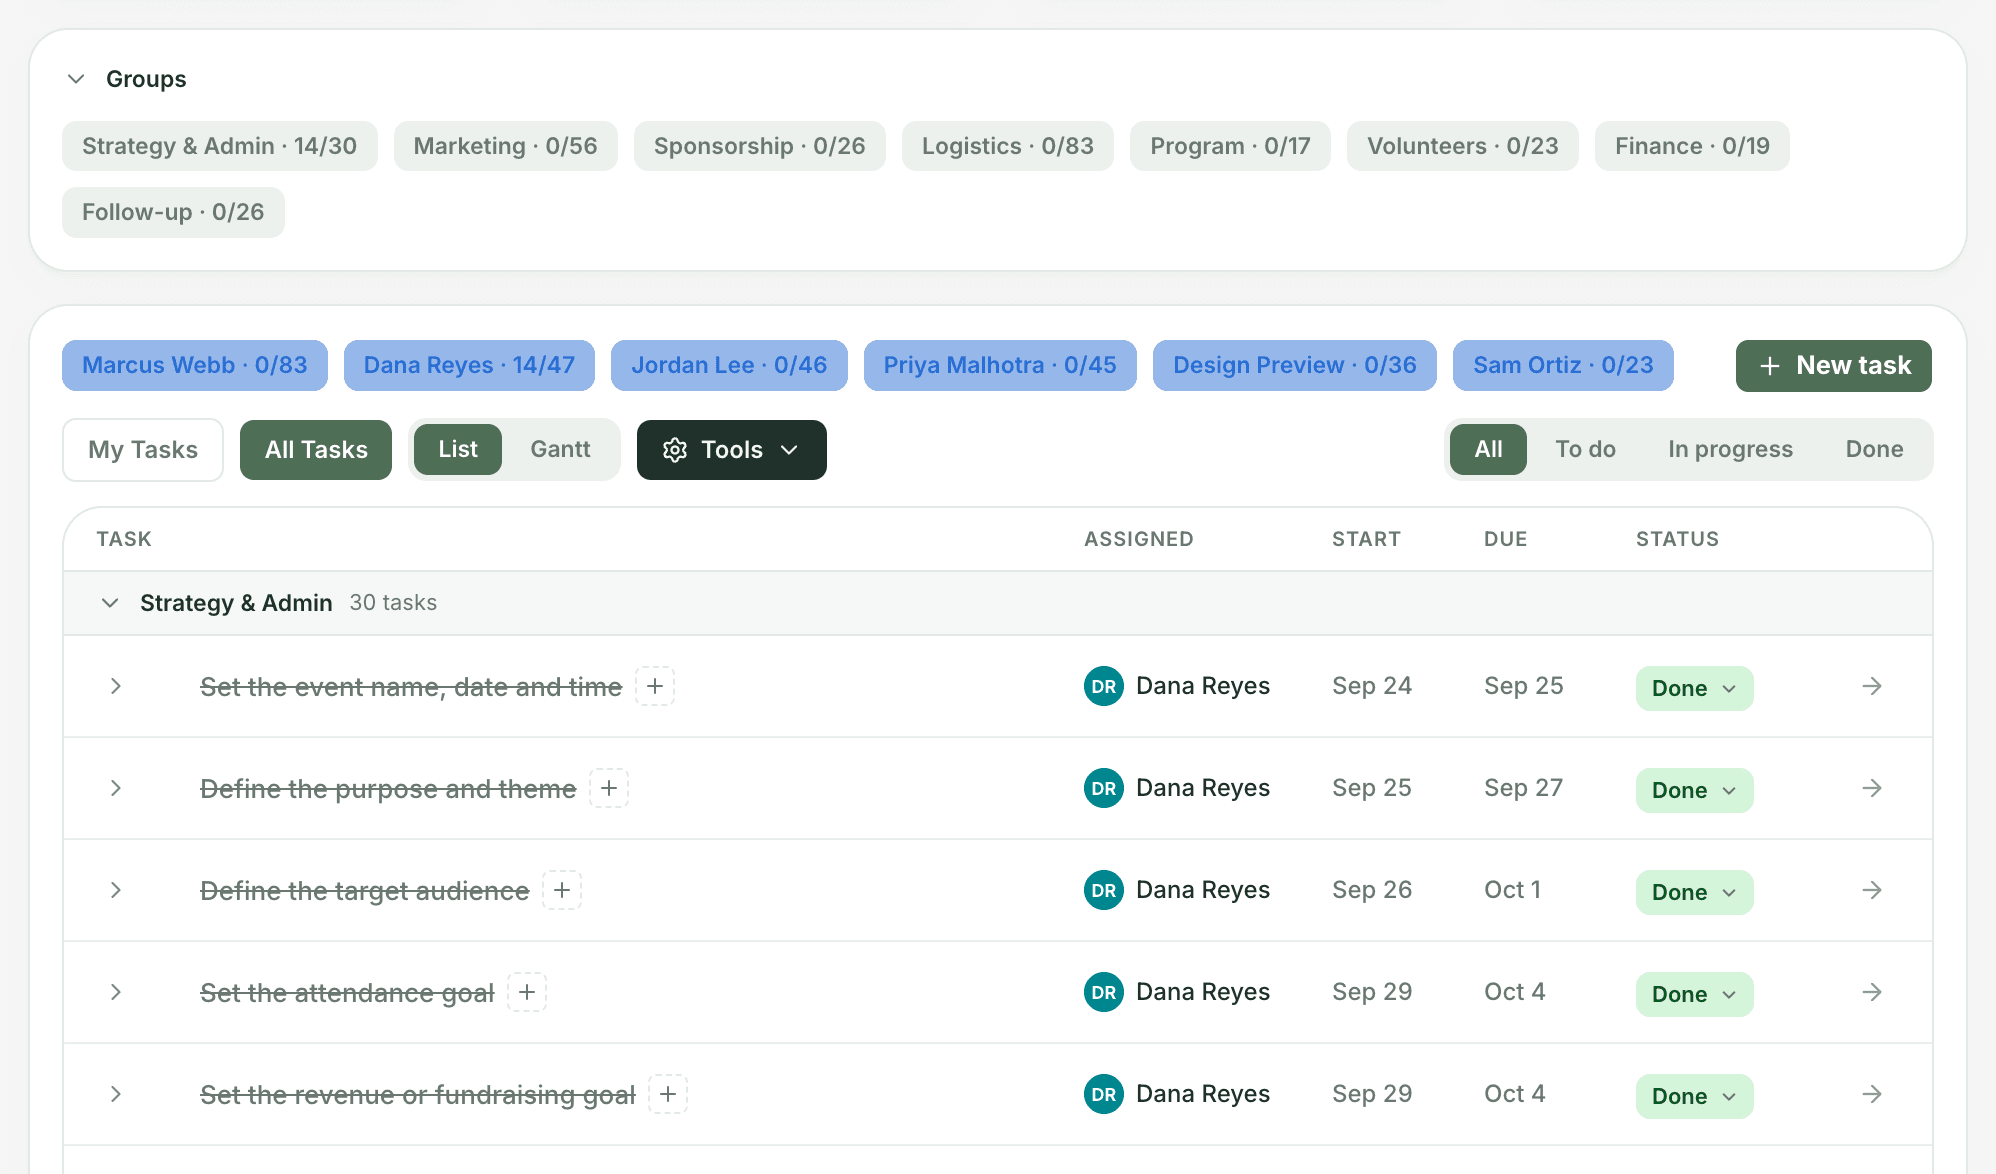Add subtask plus icon beside Set the event name

pyautogui.click(x=655, y=686)
